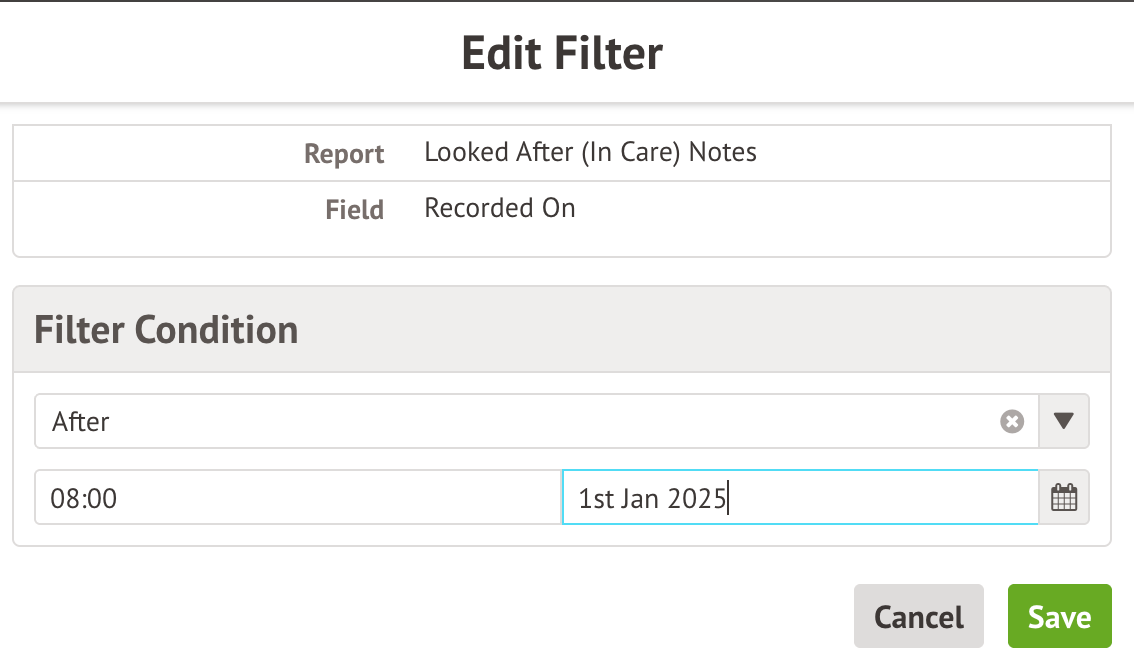Click the 'Jan' month in date field
The height and width of the screenshot is (672, 1134).
point(641,498)
